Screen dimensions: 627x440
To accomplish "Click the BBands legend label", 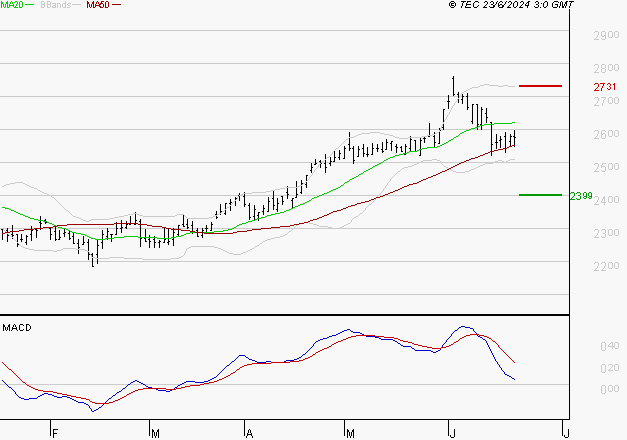I will click(x=56, y=5).
